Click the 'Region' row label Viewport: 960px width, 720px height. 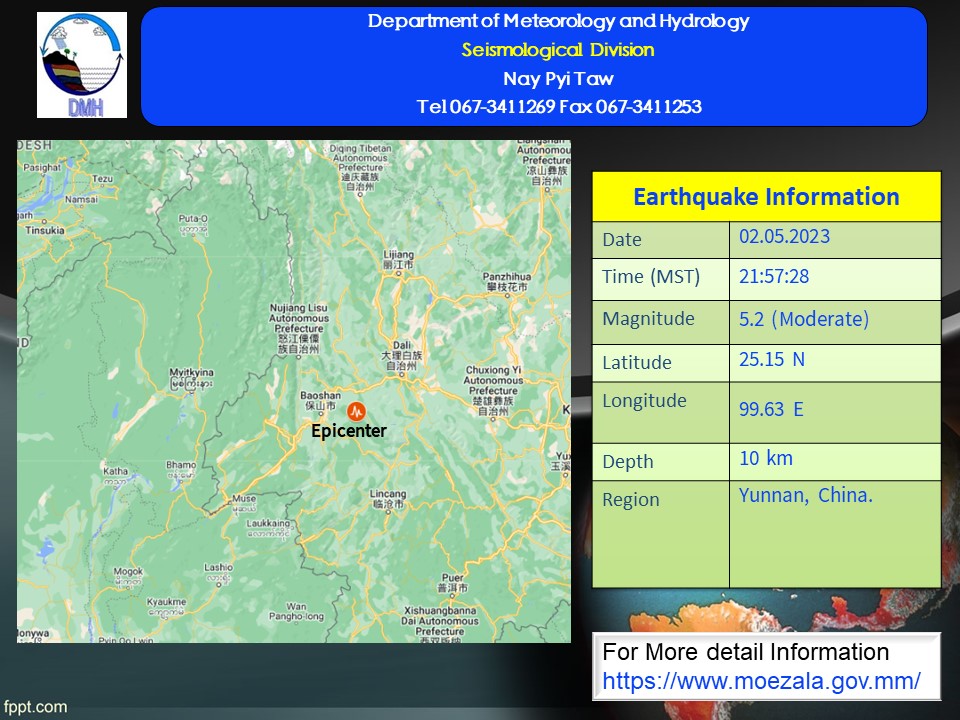[x=631, y=500]
